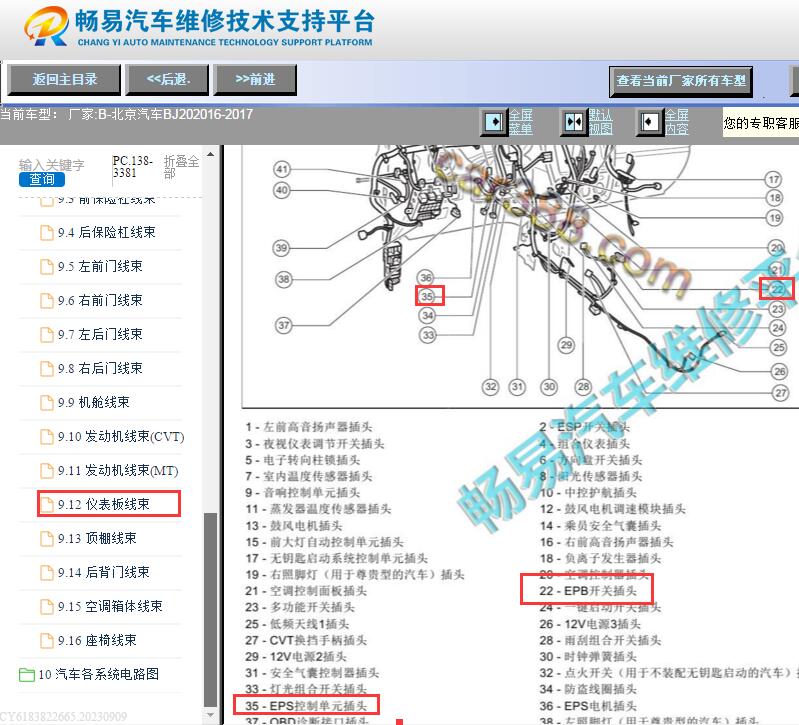Click callout number 22 in diagram
Viewport: 799px width, 725px height.
(x=777, y=289)
